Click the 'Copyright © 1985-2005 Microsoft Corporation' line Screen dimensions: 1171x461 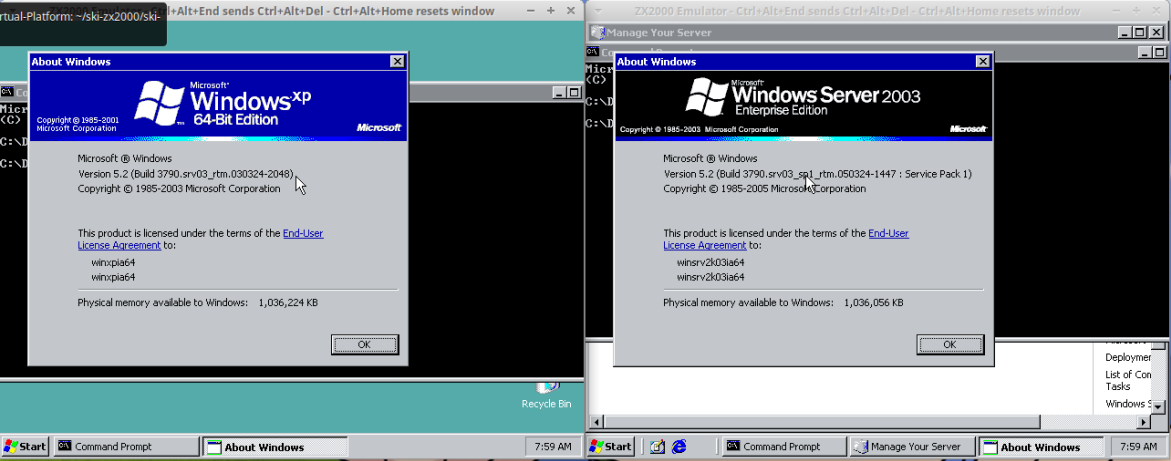[x=765, y=188]
